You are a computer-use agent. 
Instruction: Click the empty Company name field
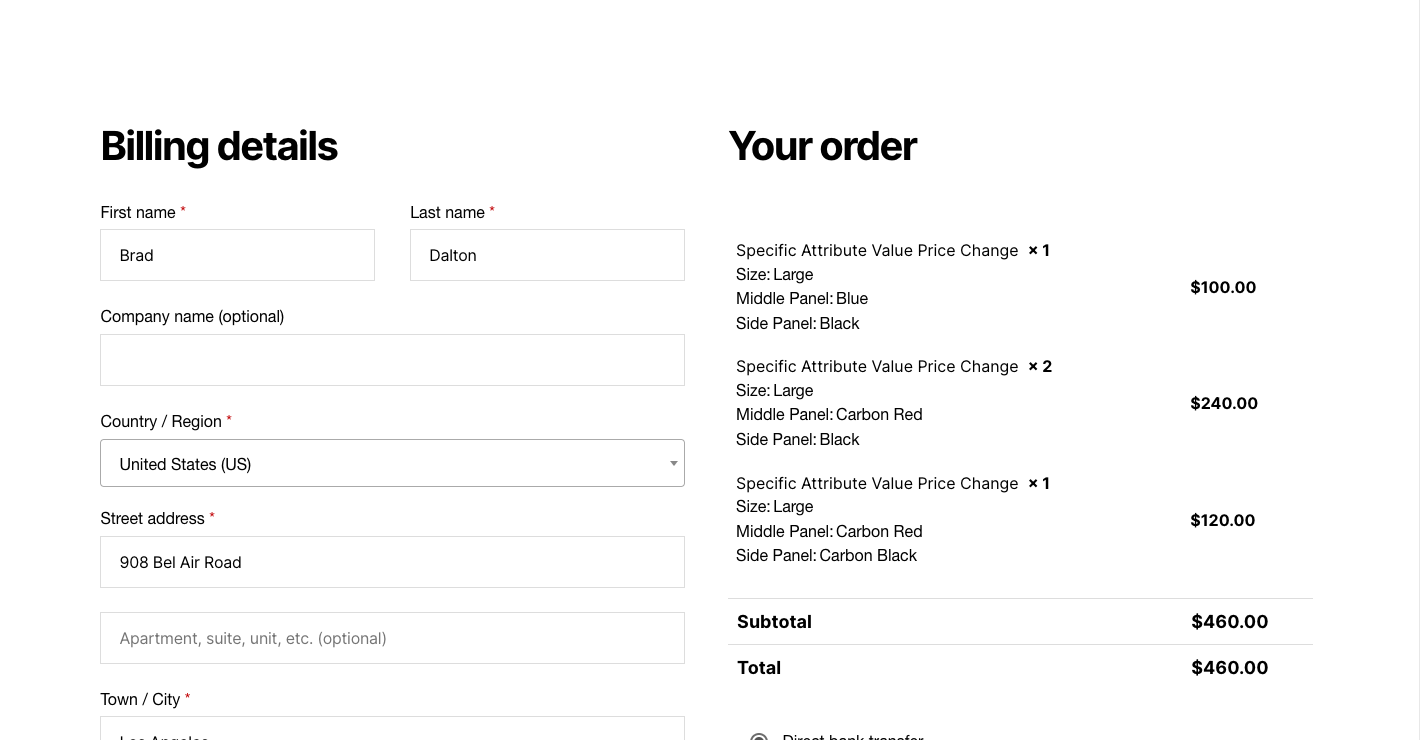[x=392, y=360]
